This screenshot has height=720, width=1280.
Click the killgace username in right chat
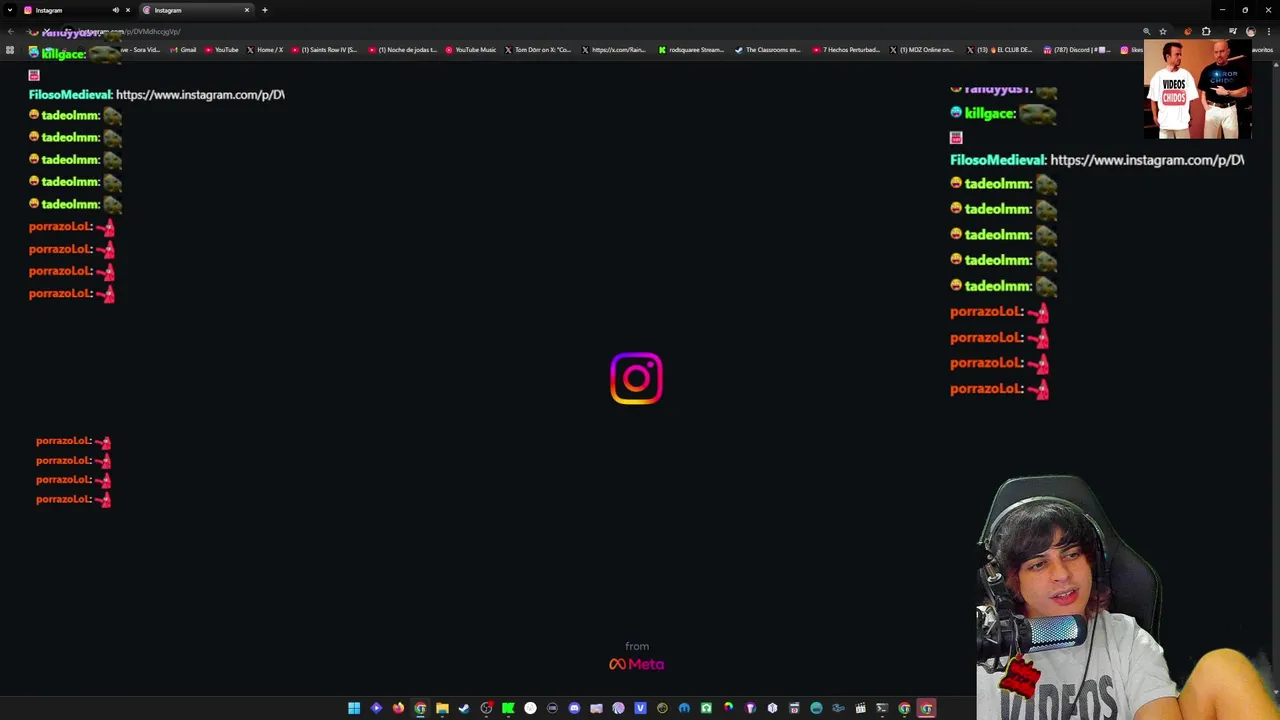pos(990,114)
